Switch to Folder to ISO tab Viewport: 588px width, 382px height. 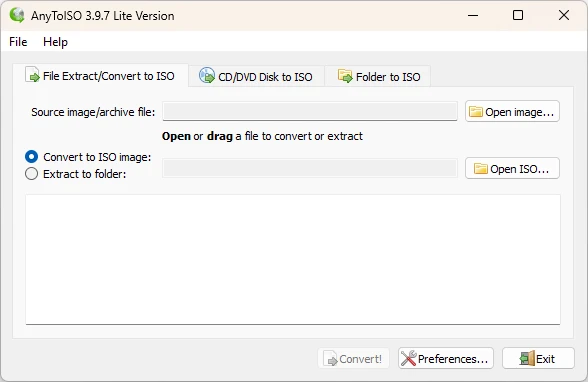click(x=378, y=76)
